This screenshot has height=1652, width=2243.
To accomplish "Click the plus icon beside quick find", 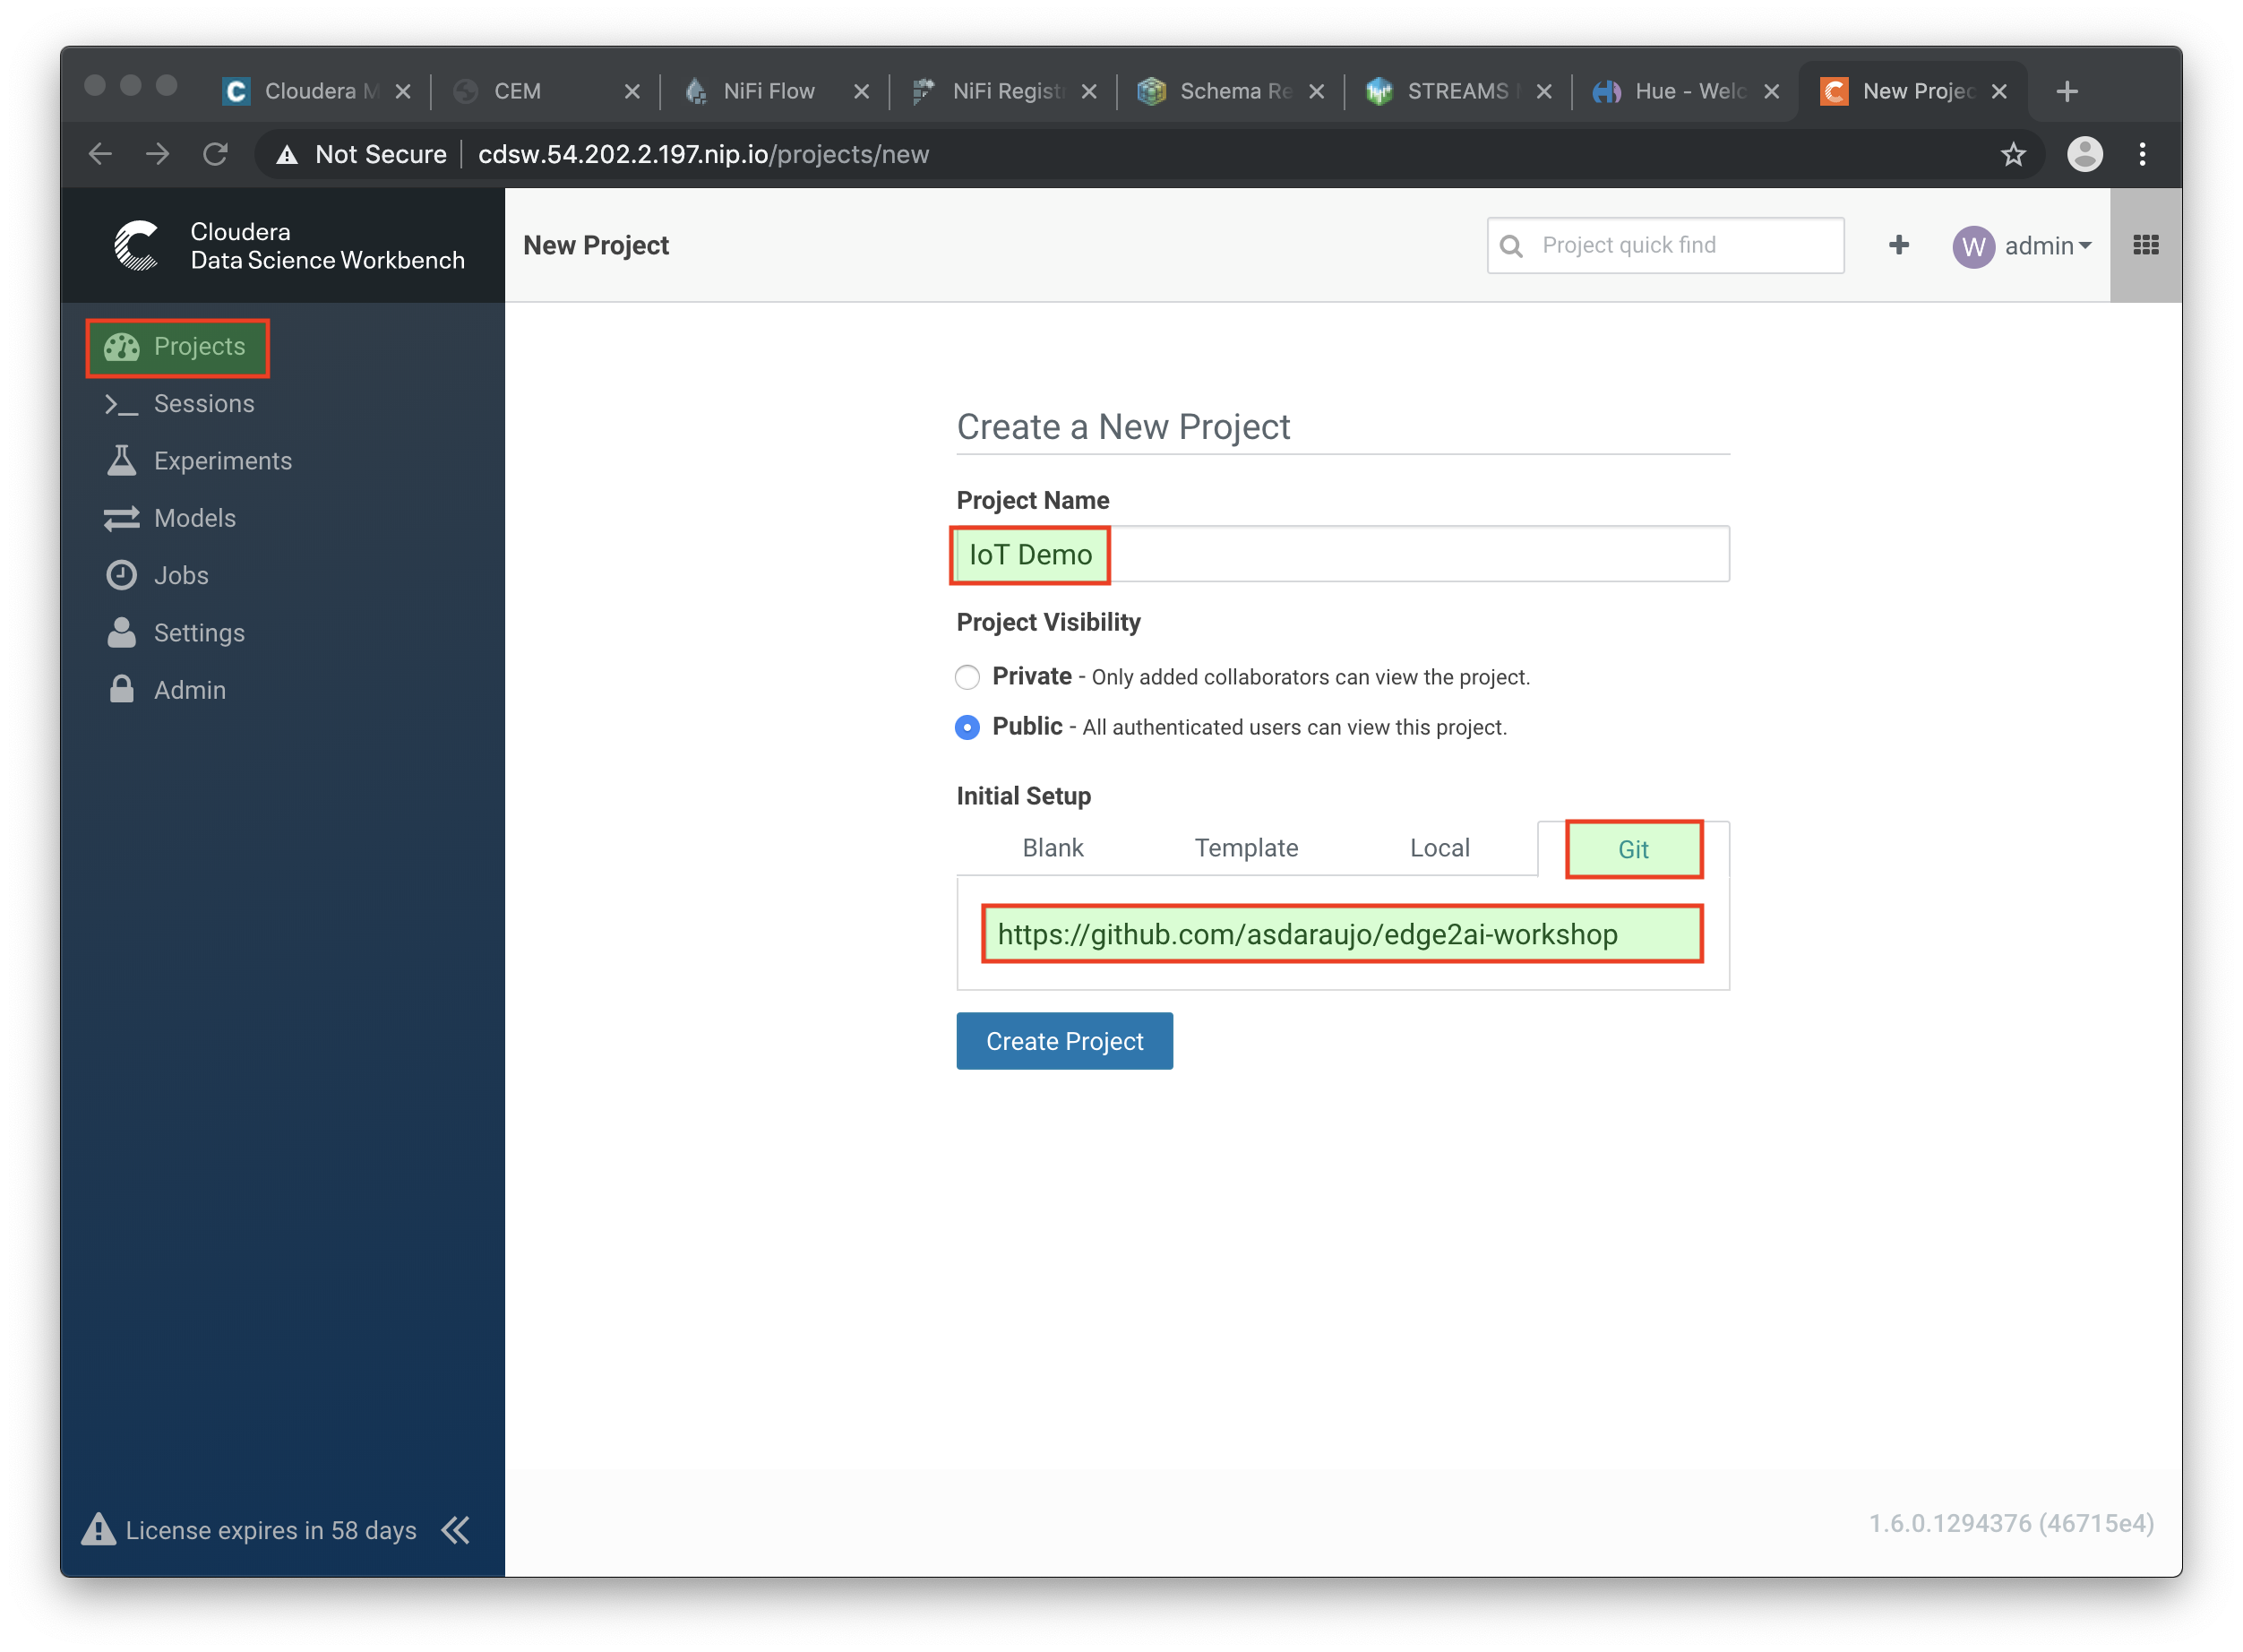I will point(1898,246).
